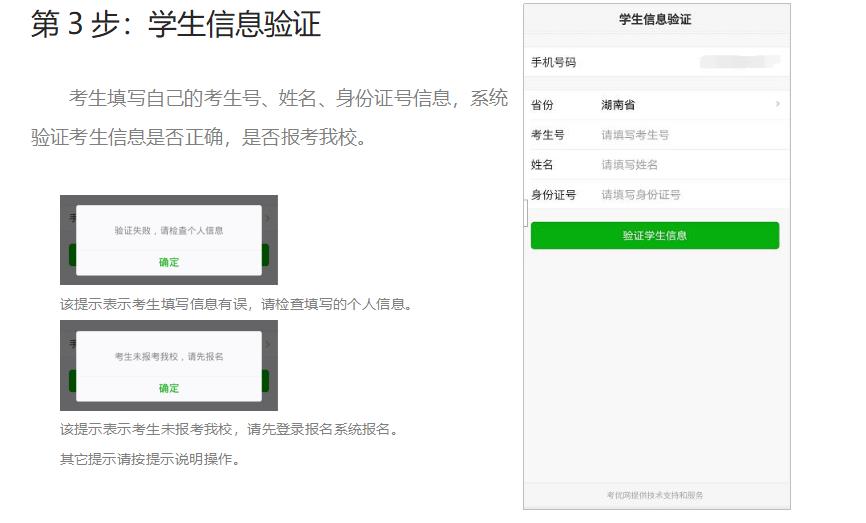
Task: Select the 身份证号 input field
Action: click(680, 195)
